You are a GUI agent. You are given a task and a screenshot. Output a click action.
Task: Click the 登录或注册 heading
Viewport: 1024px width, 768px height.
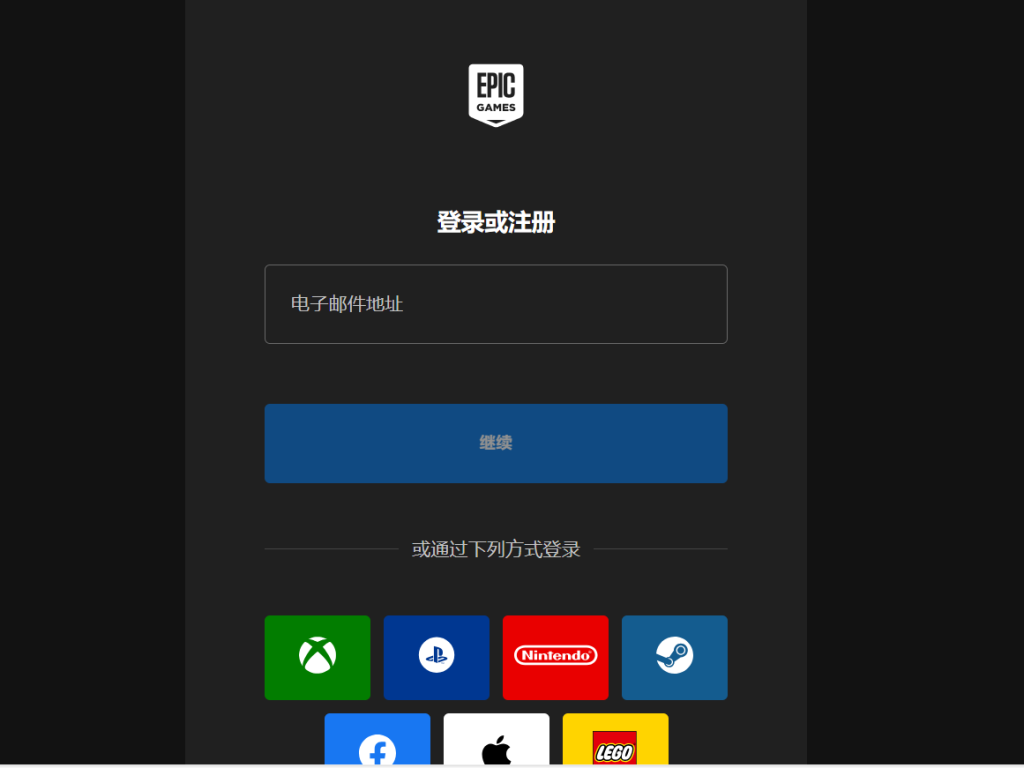pyautogui.click(x=496, y=222)
